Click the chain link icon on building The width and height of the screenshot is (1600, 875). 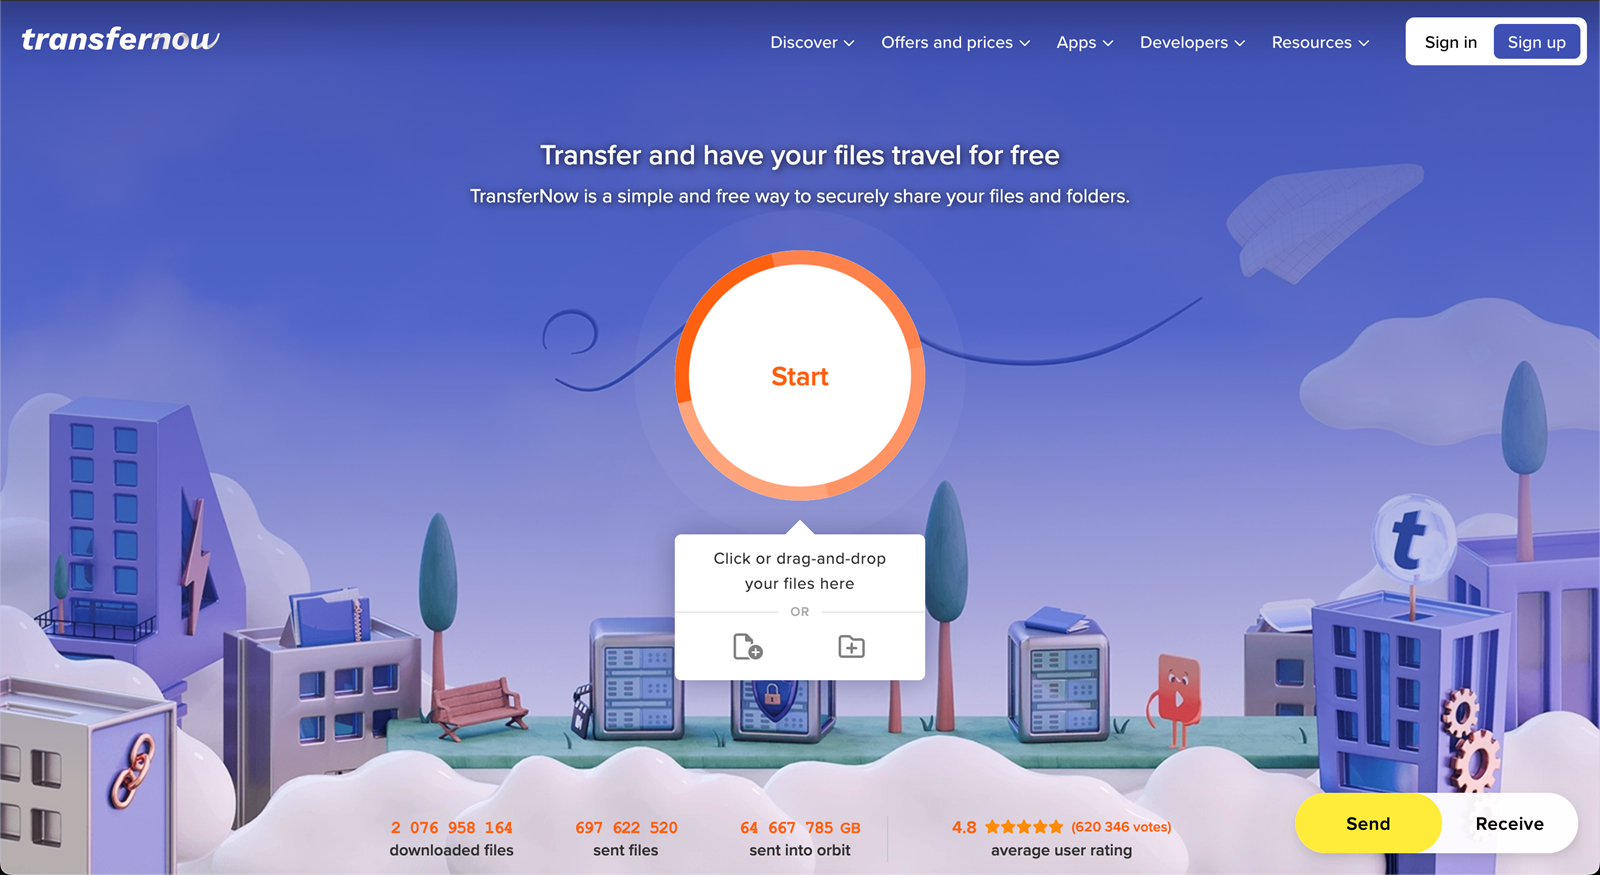click(x=132, y=771)
